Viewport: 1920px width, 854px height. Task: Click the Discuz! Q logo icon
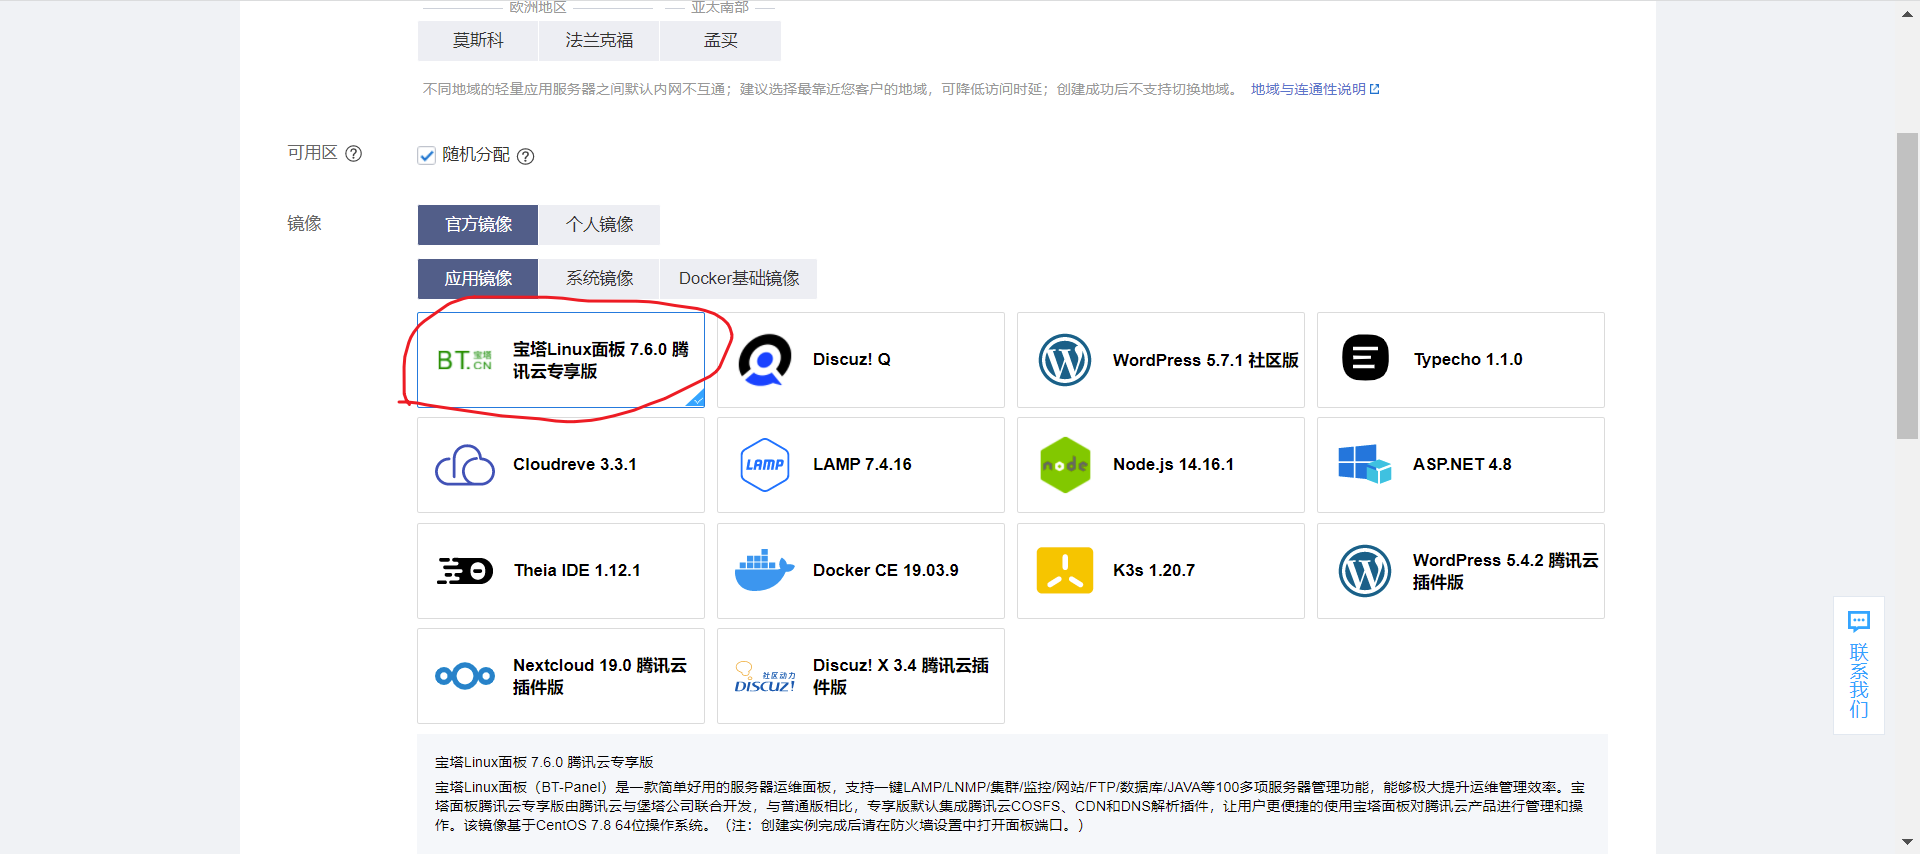click(764, 360)
